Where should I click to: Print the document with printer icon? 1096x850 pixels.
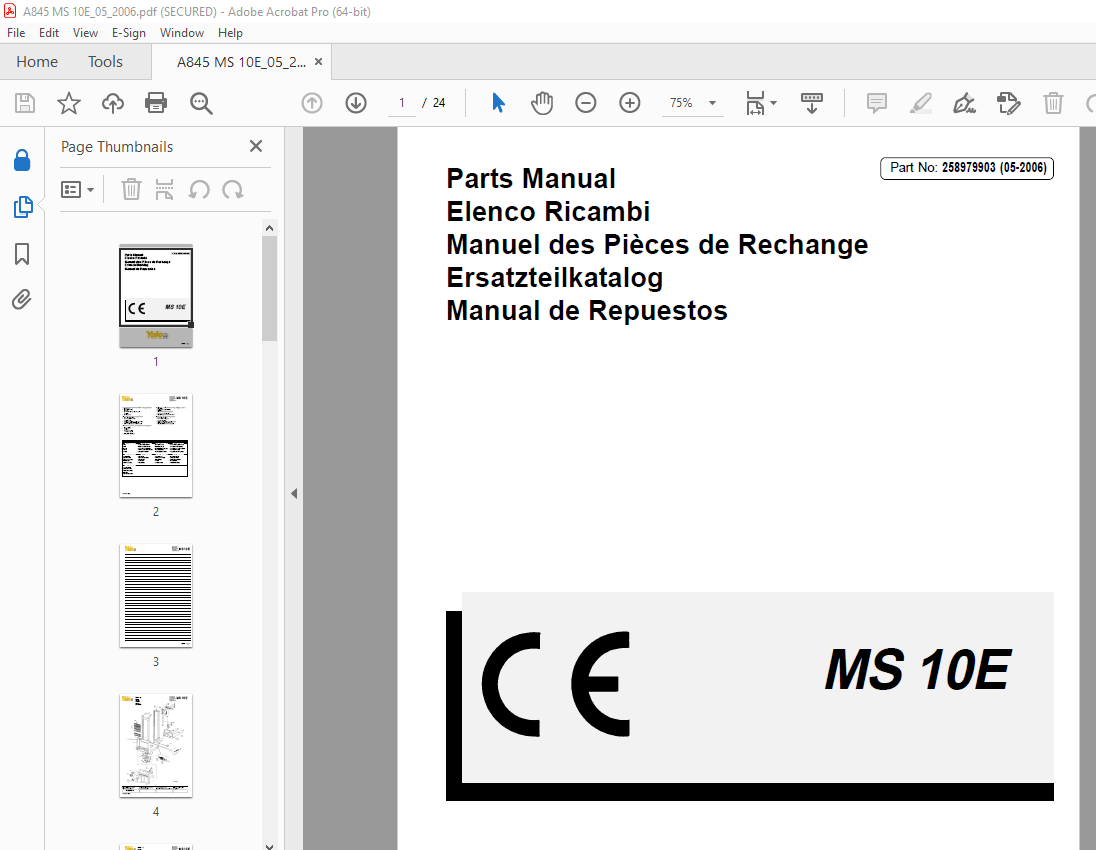(x=156, y=103)
